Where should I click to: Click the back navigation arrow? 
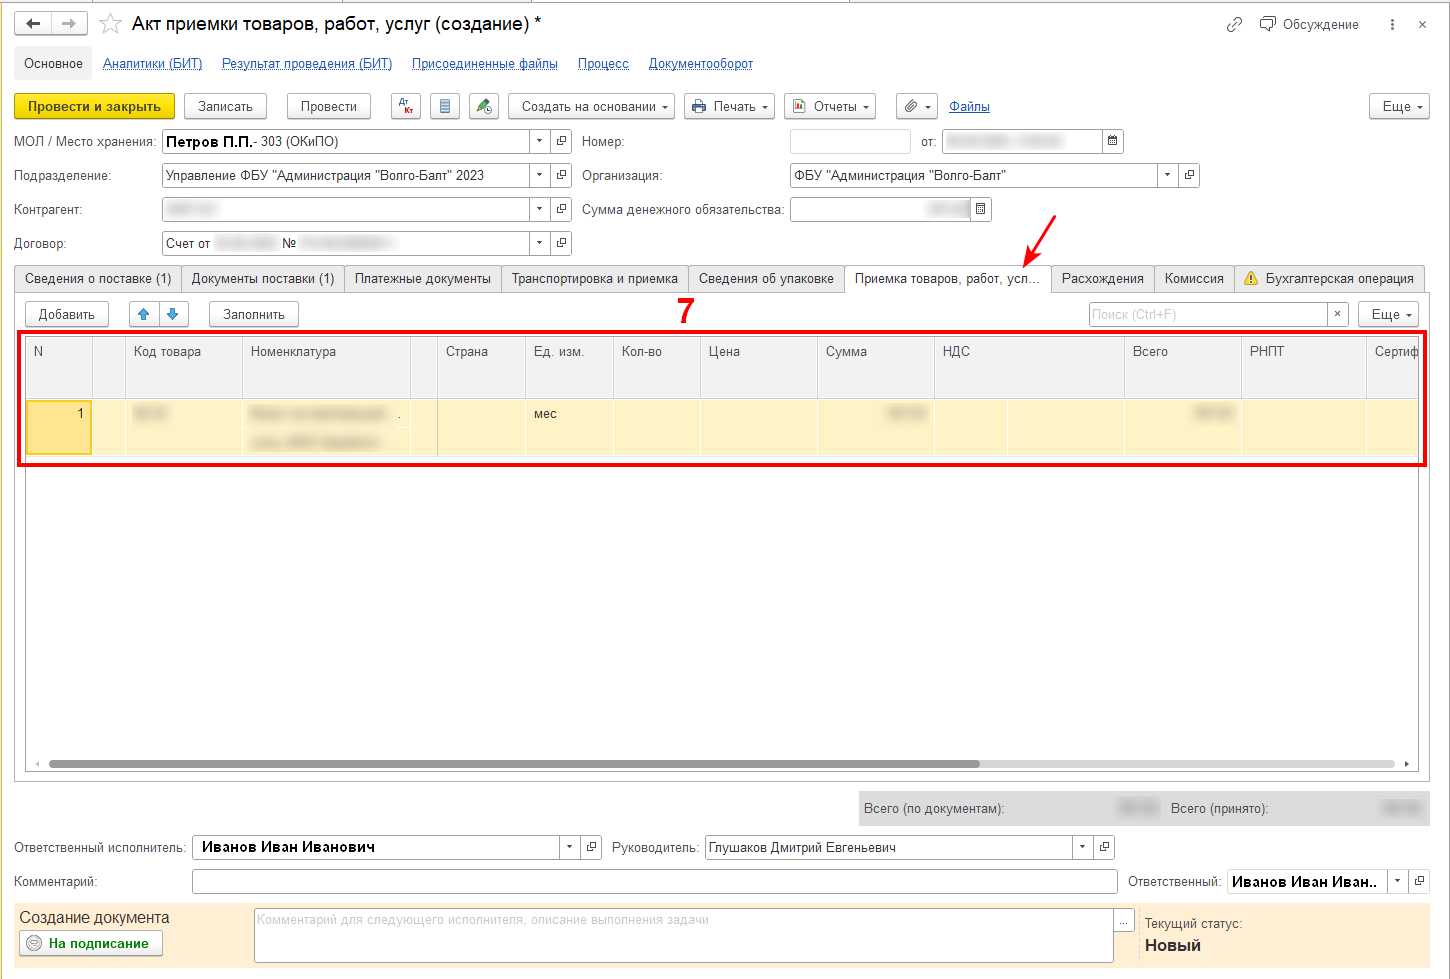33,24
